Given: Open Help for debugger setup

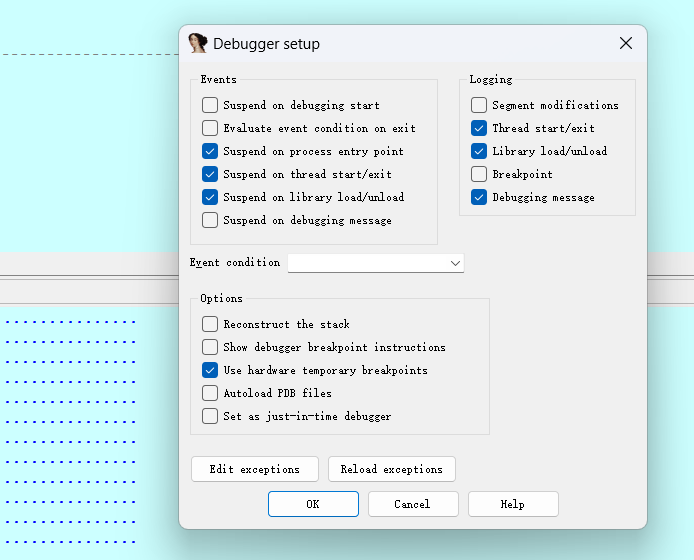Looking at the screenshot, I should coord(513,504).
